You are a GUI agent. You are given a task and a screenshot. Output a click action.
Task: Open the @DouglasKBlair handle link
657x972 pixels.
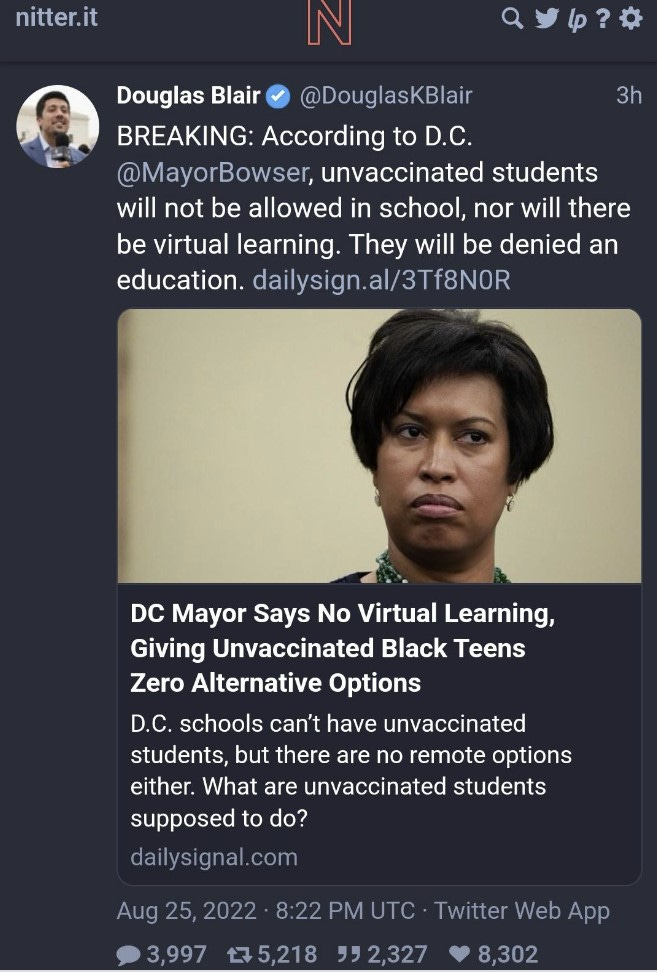coord(386,95)
